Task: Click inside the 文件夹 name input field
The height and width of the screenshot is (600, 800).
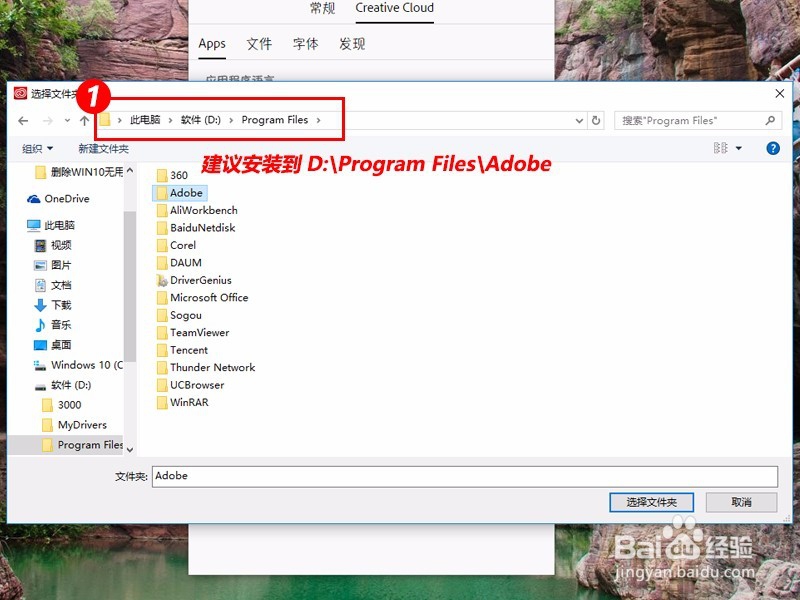Action: (400, 476)
